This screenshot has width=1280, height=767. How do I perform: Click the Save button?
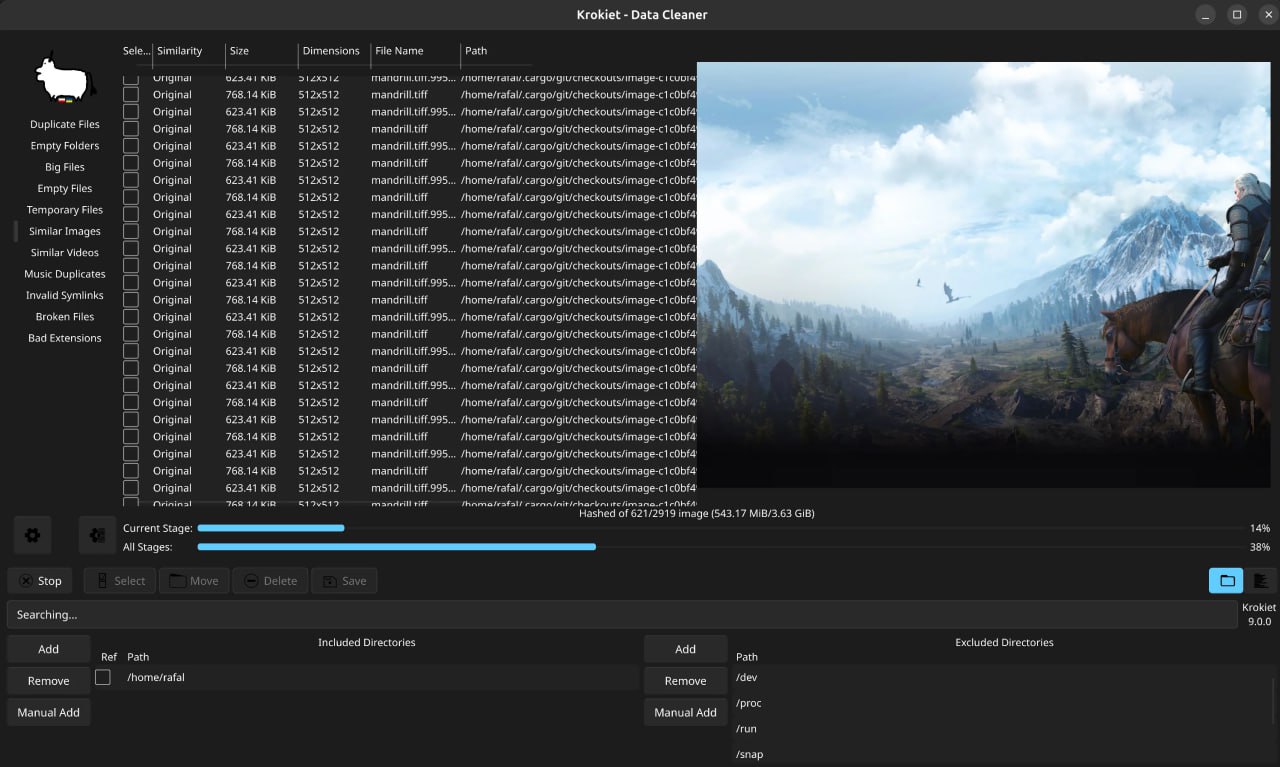(344, 580)
